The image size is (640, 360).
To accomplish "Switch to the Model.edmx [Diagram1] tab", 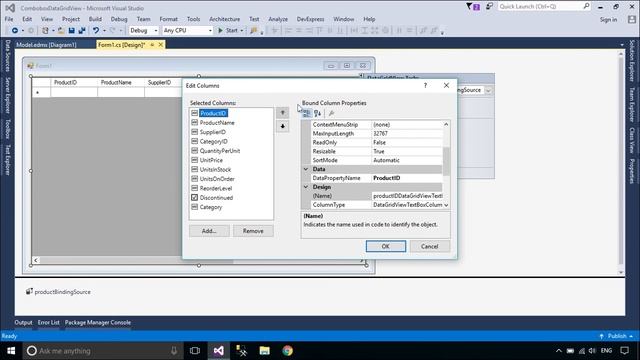I will [x=46, y=45].
